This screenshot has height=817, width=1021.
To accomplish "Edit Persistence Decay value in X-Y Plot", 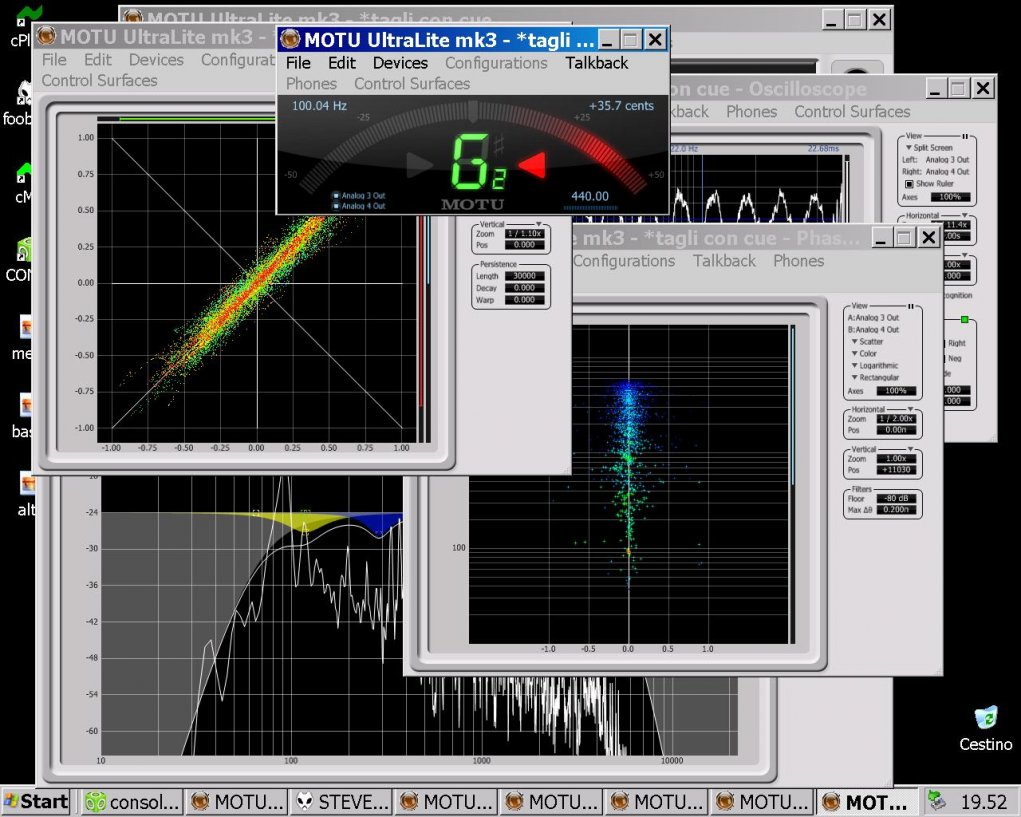I will 524,288.
